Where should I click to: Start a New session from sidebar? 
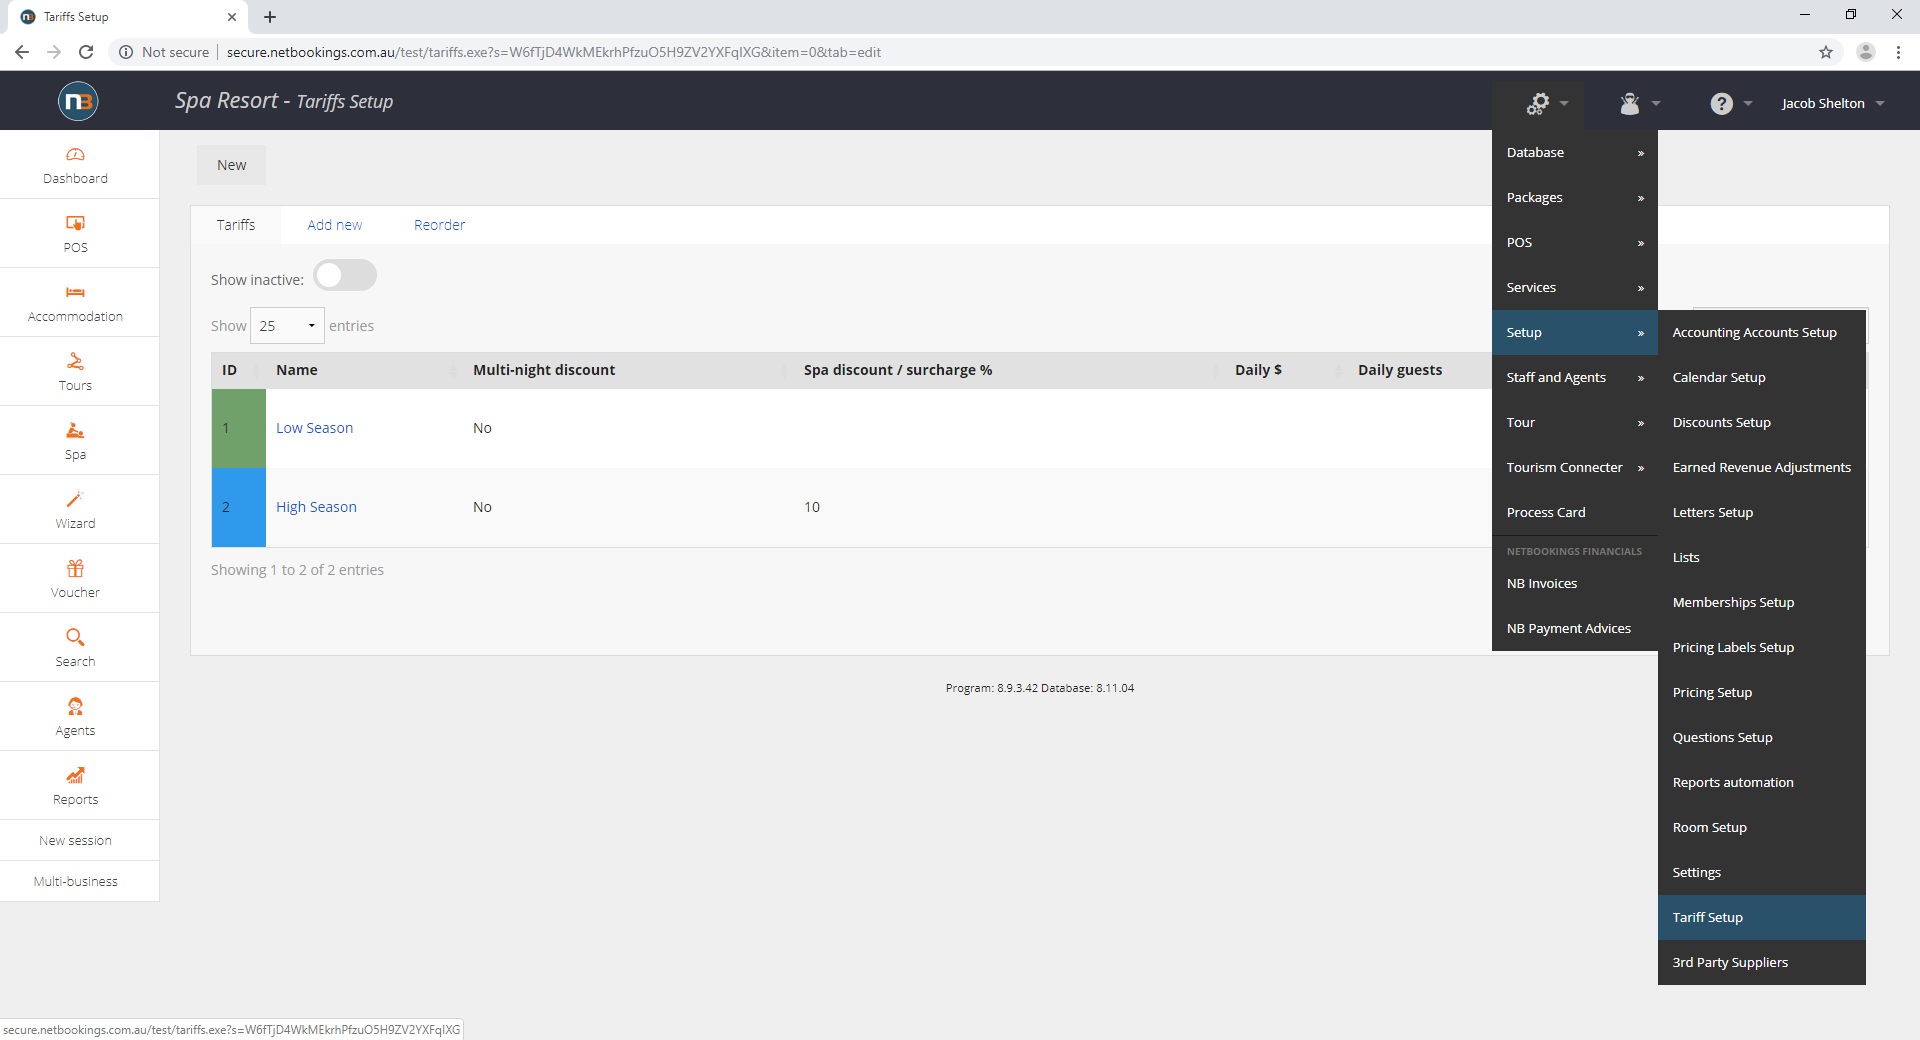[75, 841]
